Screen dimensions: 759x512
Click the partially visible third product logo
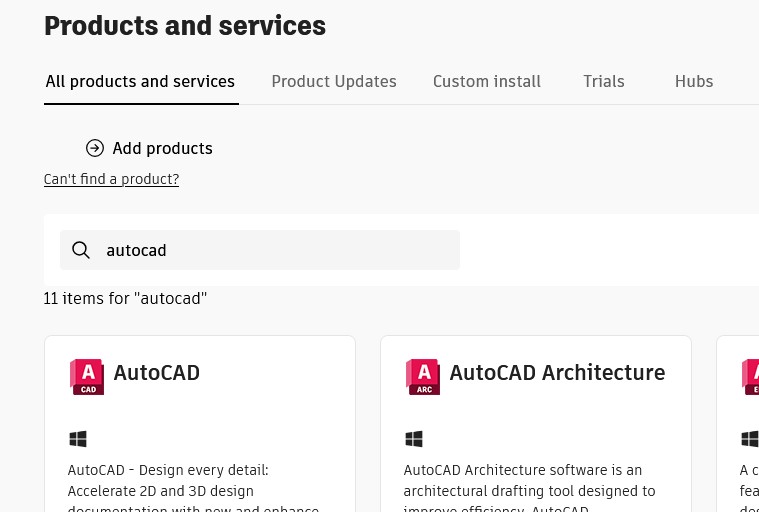[x=750, y=377]
